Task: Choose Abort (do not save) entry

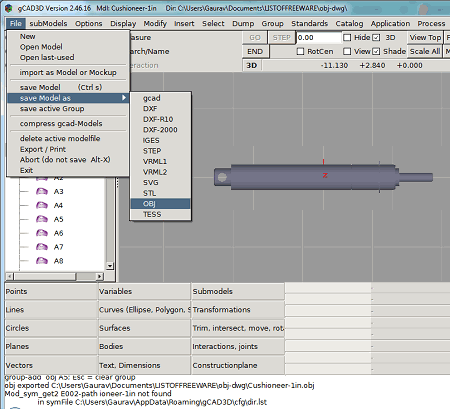Action: (68, 160)
